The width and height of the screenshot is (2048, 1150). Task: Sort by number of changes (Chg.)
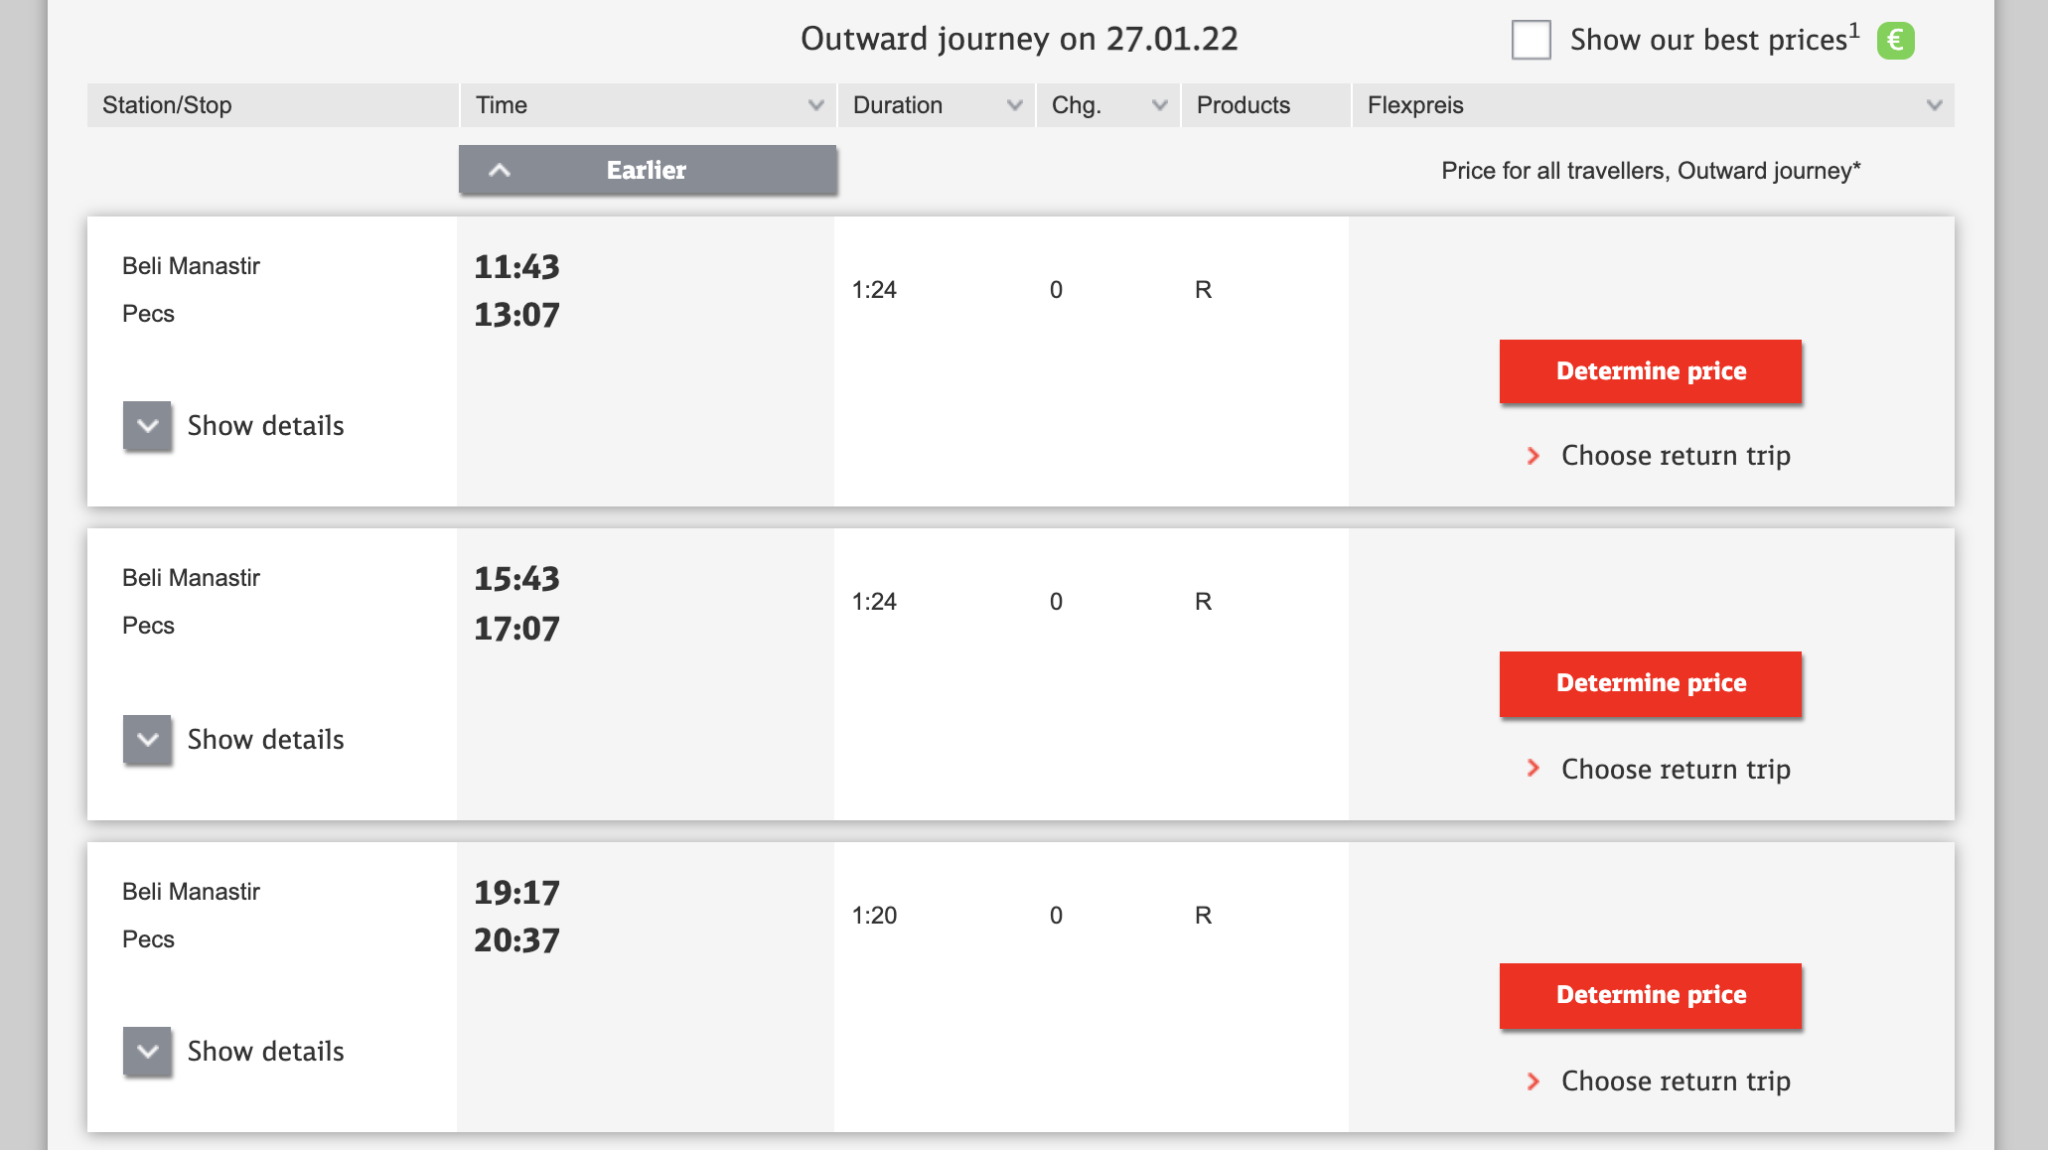[1108, 105]
